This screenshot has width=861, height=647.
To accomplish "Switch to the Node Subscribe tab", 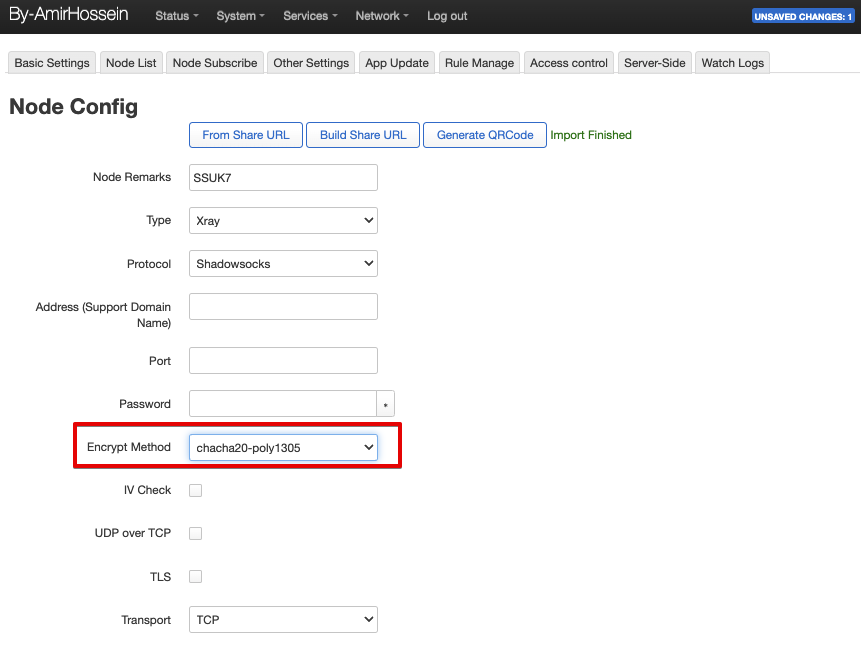I will 215,62.
